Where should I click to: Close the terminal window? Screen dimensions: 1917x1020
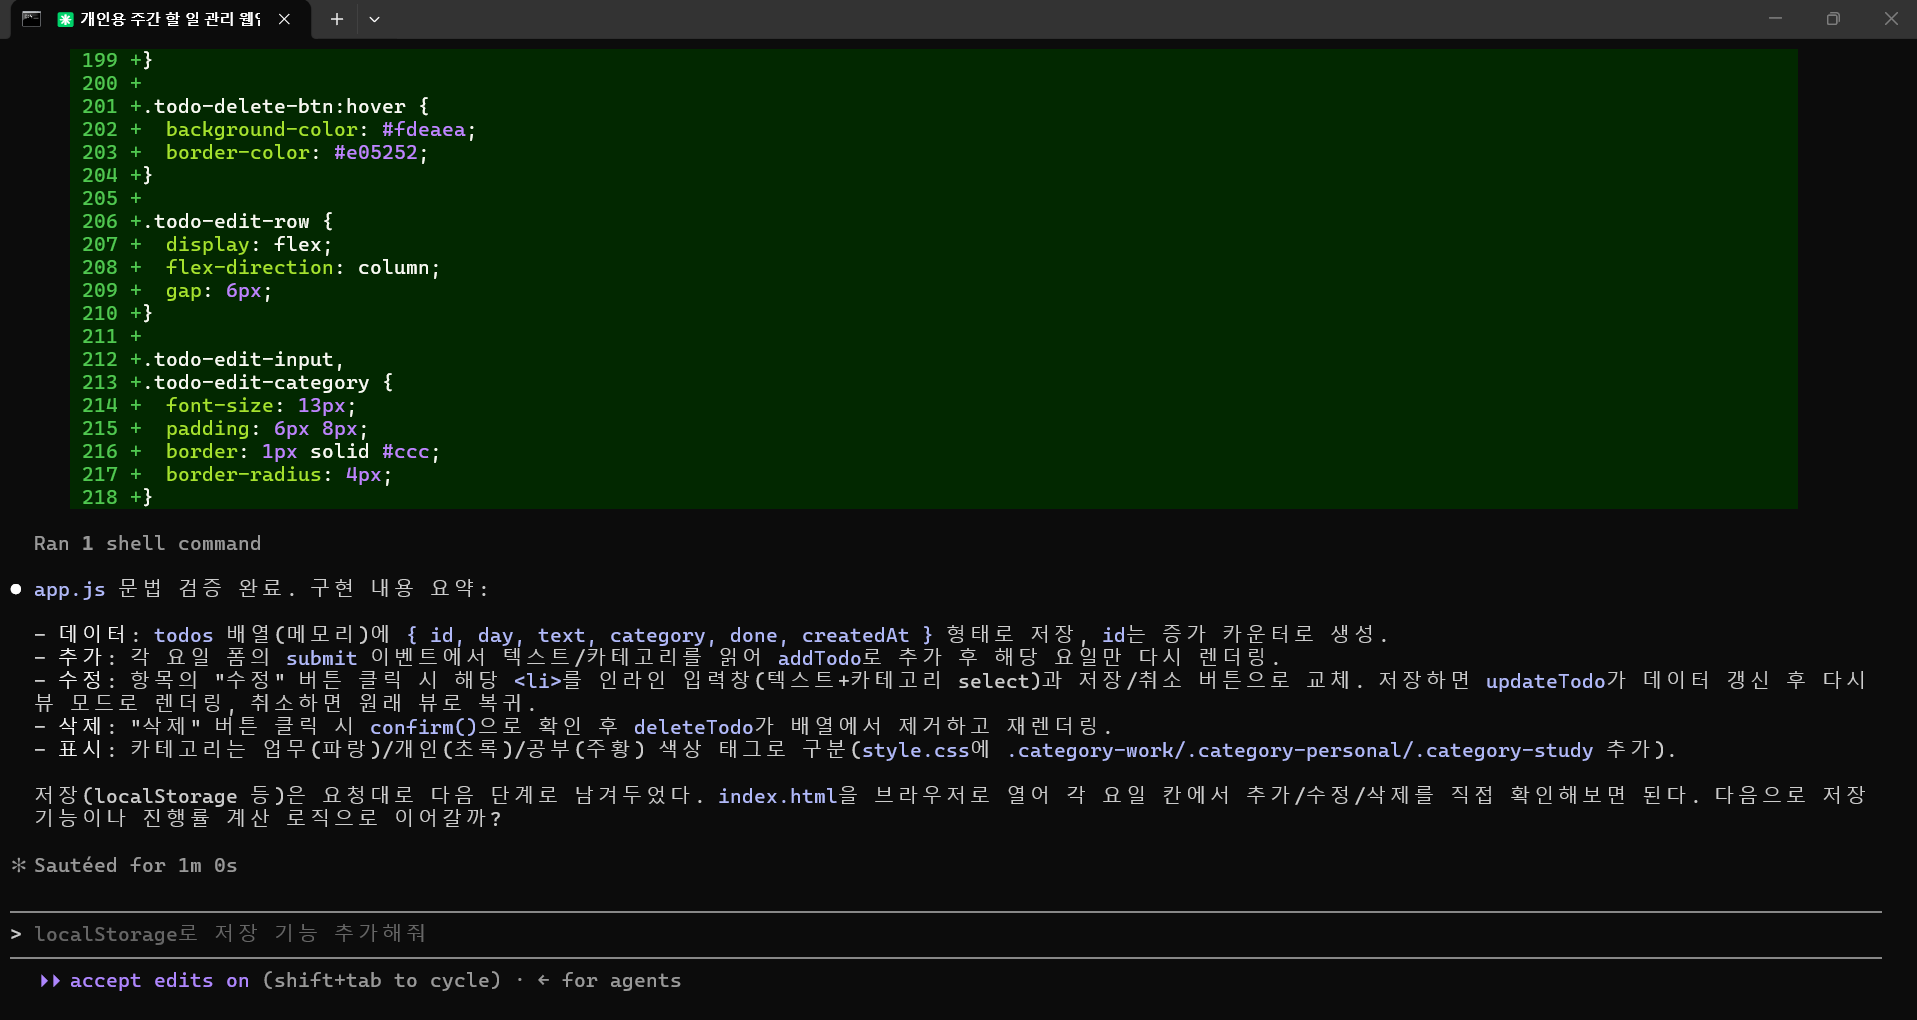[x=1890, y=19]
